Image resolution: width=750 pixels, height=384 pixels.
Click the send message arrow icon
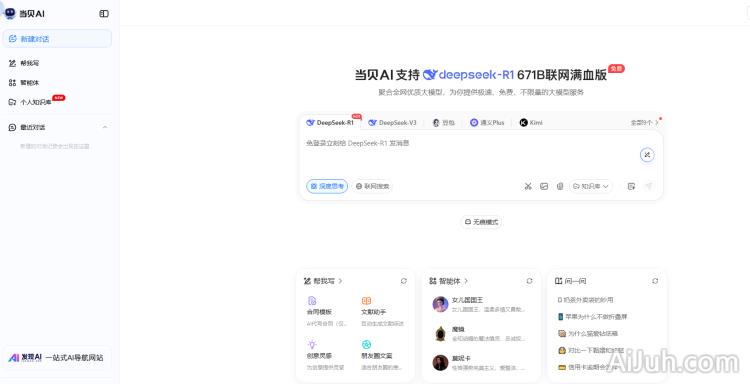[x=649, y=186]
